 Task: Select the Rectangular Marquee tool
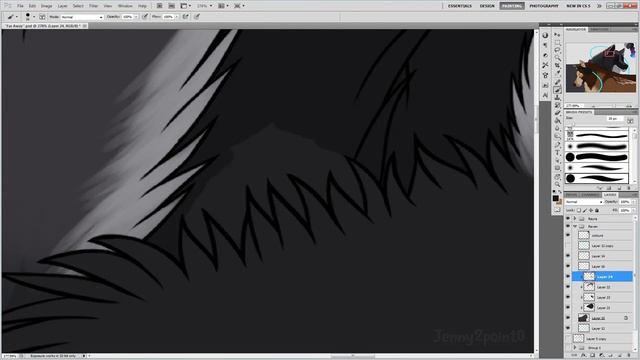point(558,43)
